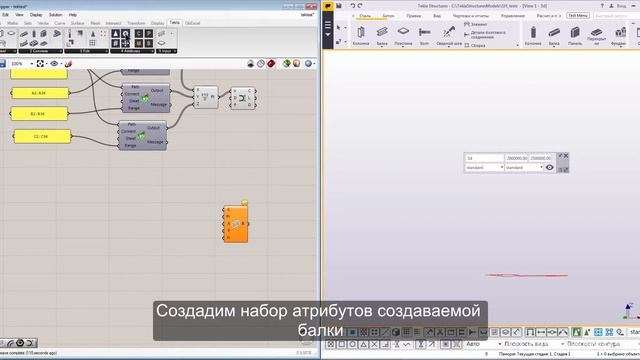Expand the 3 Edit panel list
Image resolution: width=640 pixels, height=360 pixels.
pyautogui.click(x=86, y=51)
